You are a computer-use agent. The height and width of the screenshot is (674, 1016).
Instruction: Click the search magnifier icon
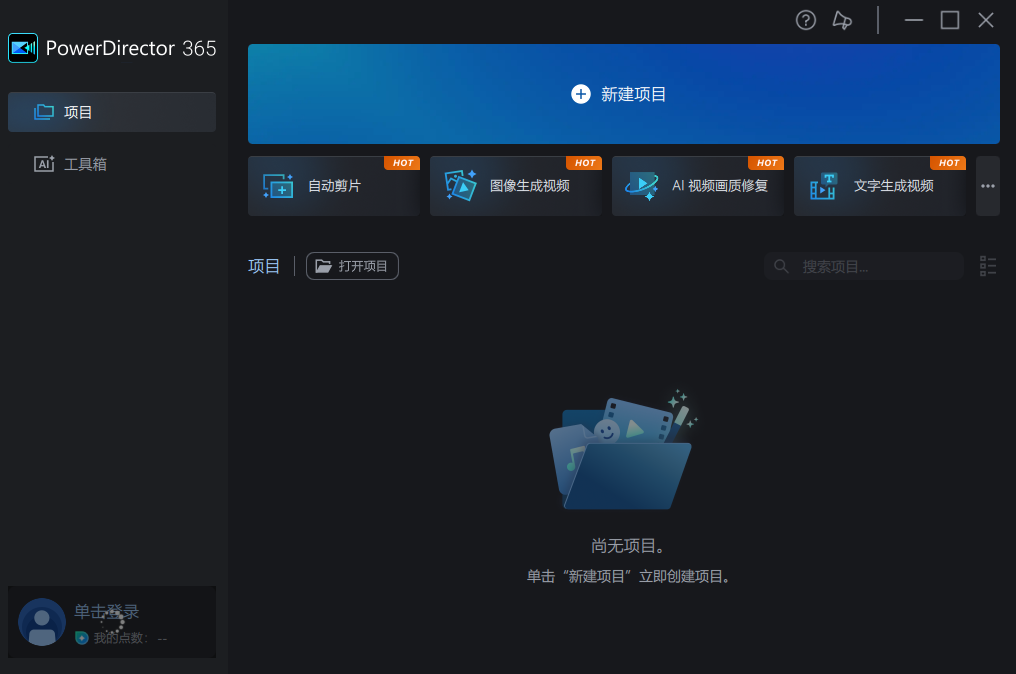point(780,266)
